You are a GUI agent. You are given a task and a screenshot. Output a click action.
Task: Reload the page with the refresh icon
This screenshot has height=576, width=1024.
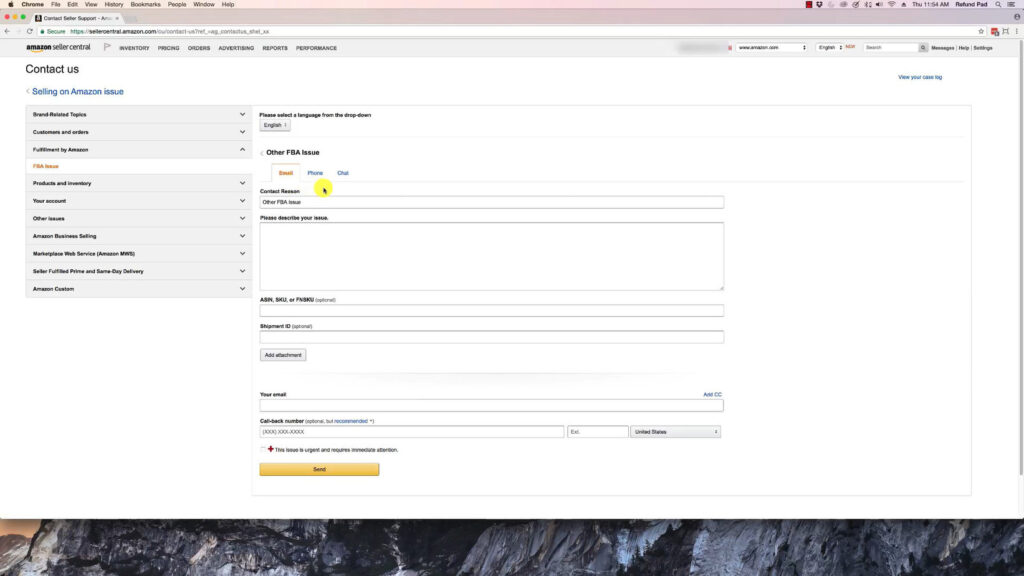click(x=30, y=31)
